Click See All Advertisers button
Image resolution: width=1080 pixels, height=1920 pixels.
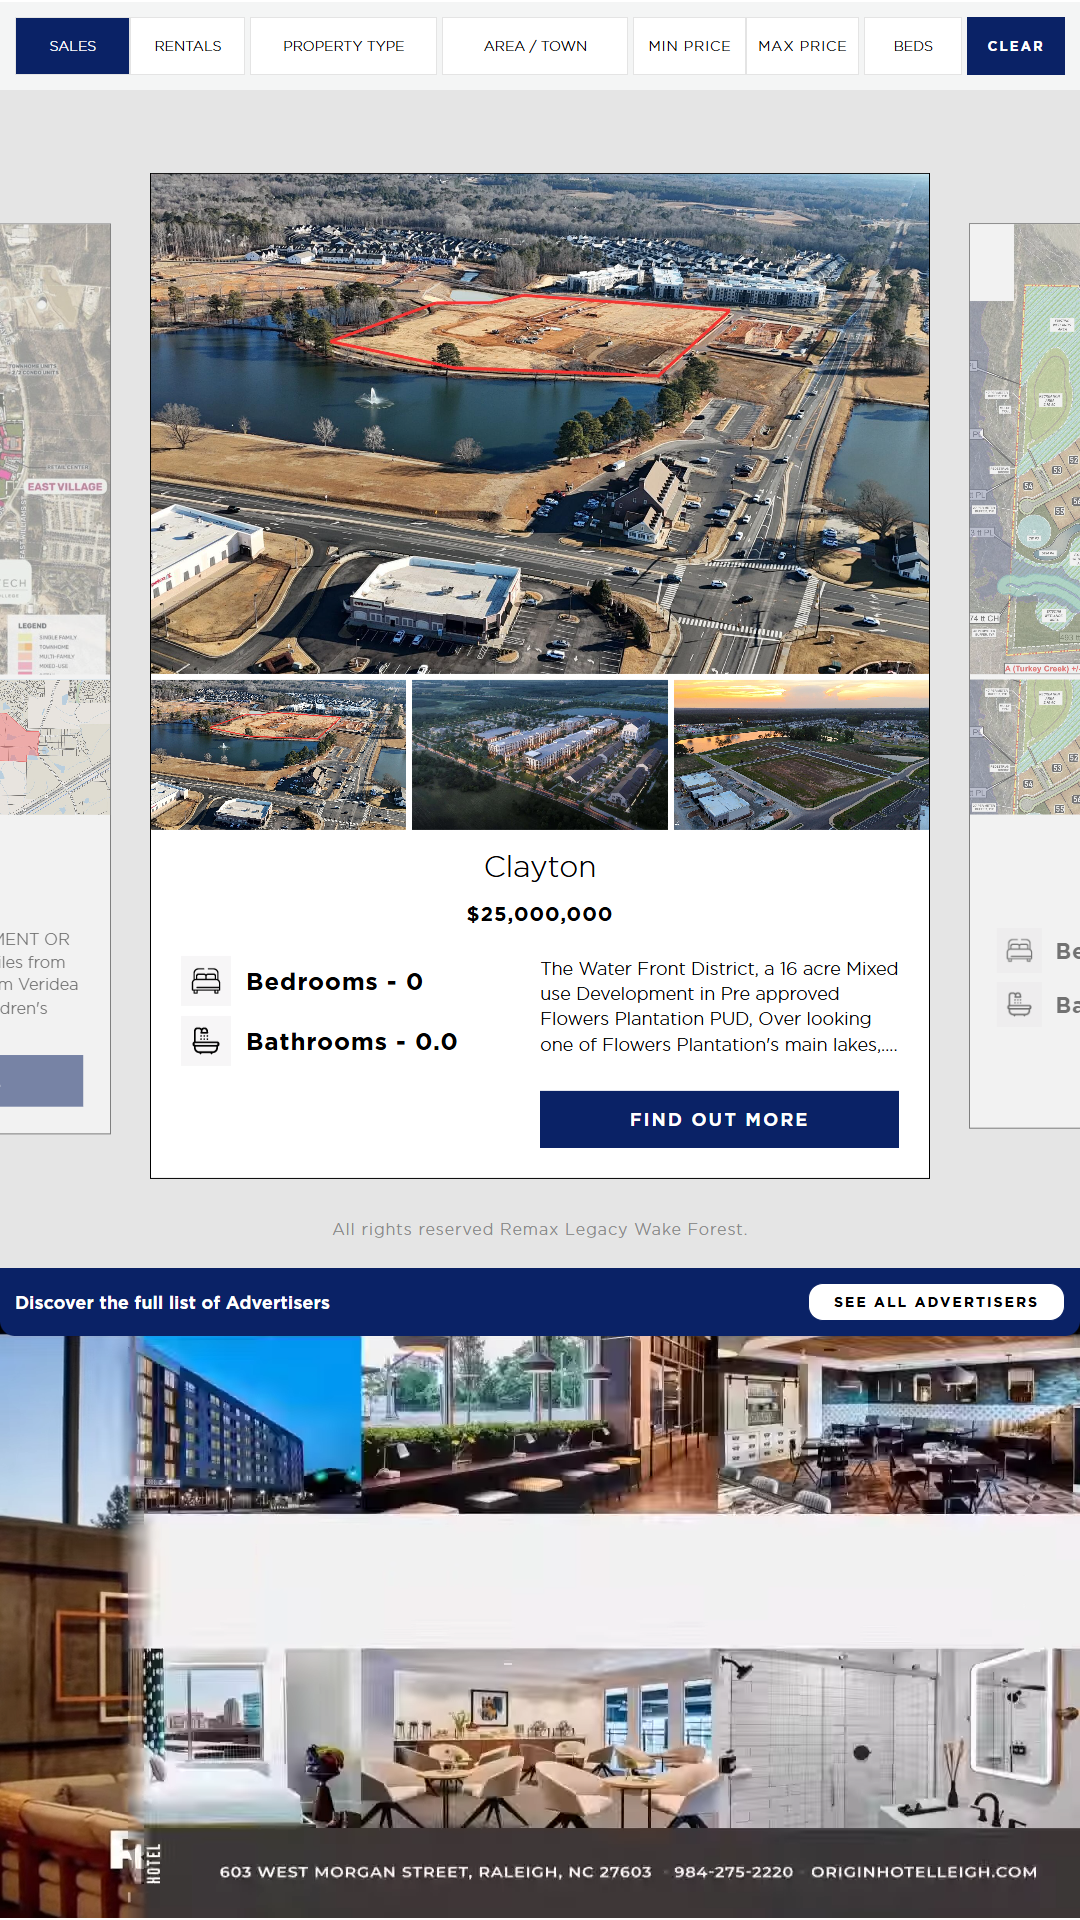(936, 1302)
